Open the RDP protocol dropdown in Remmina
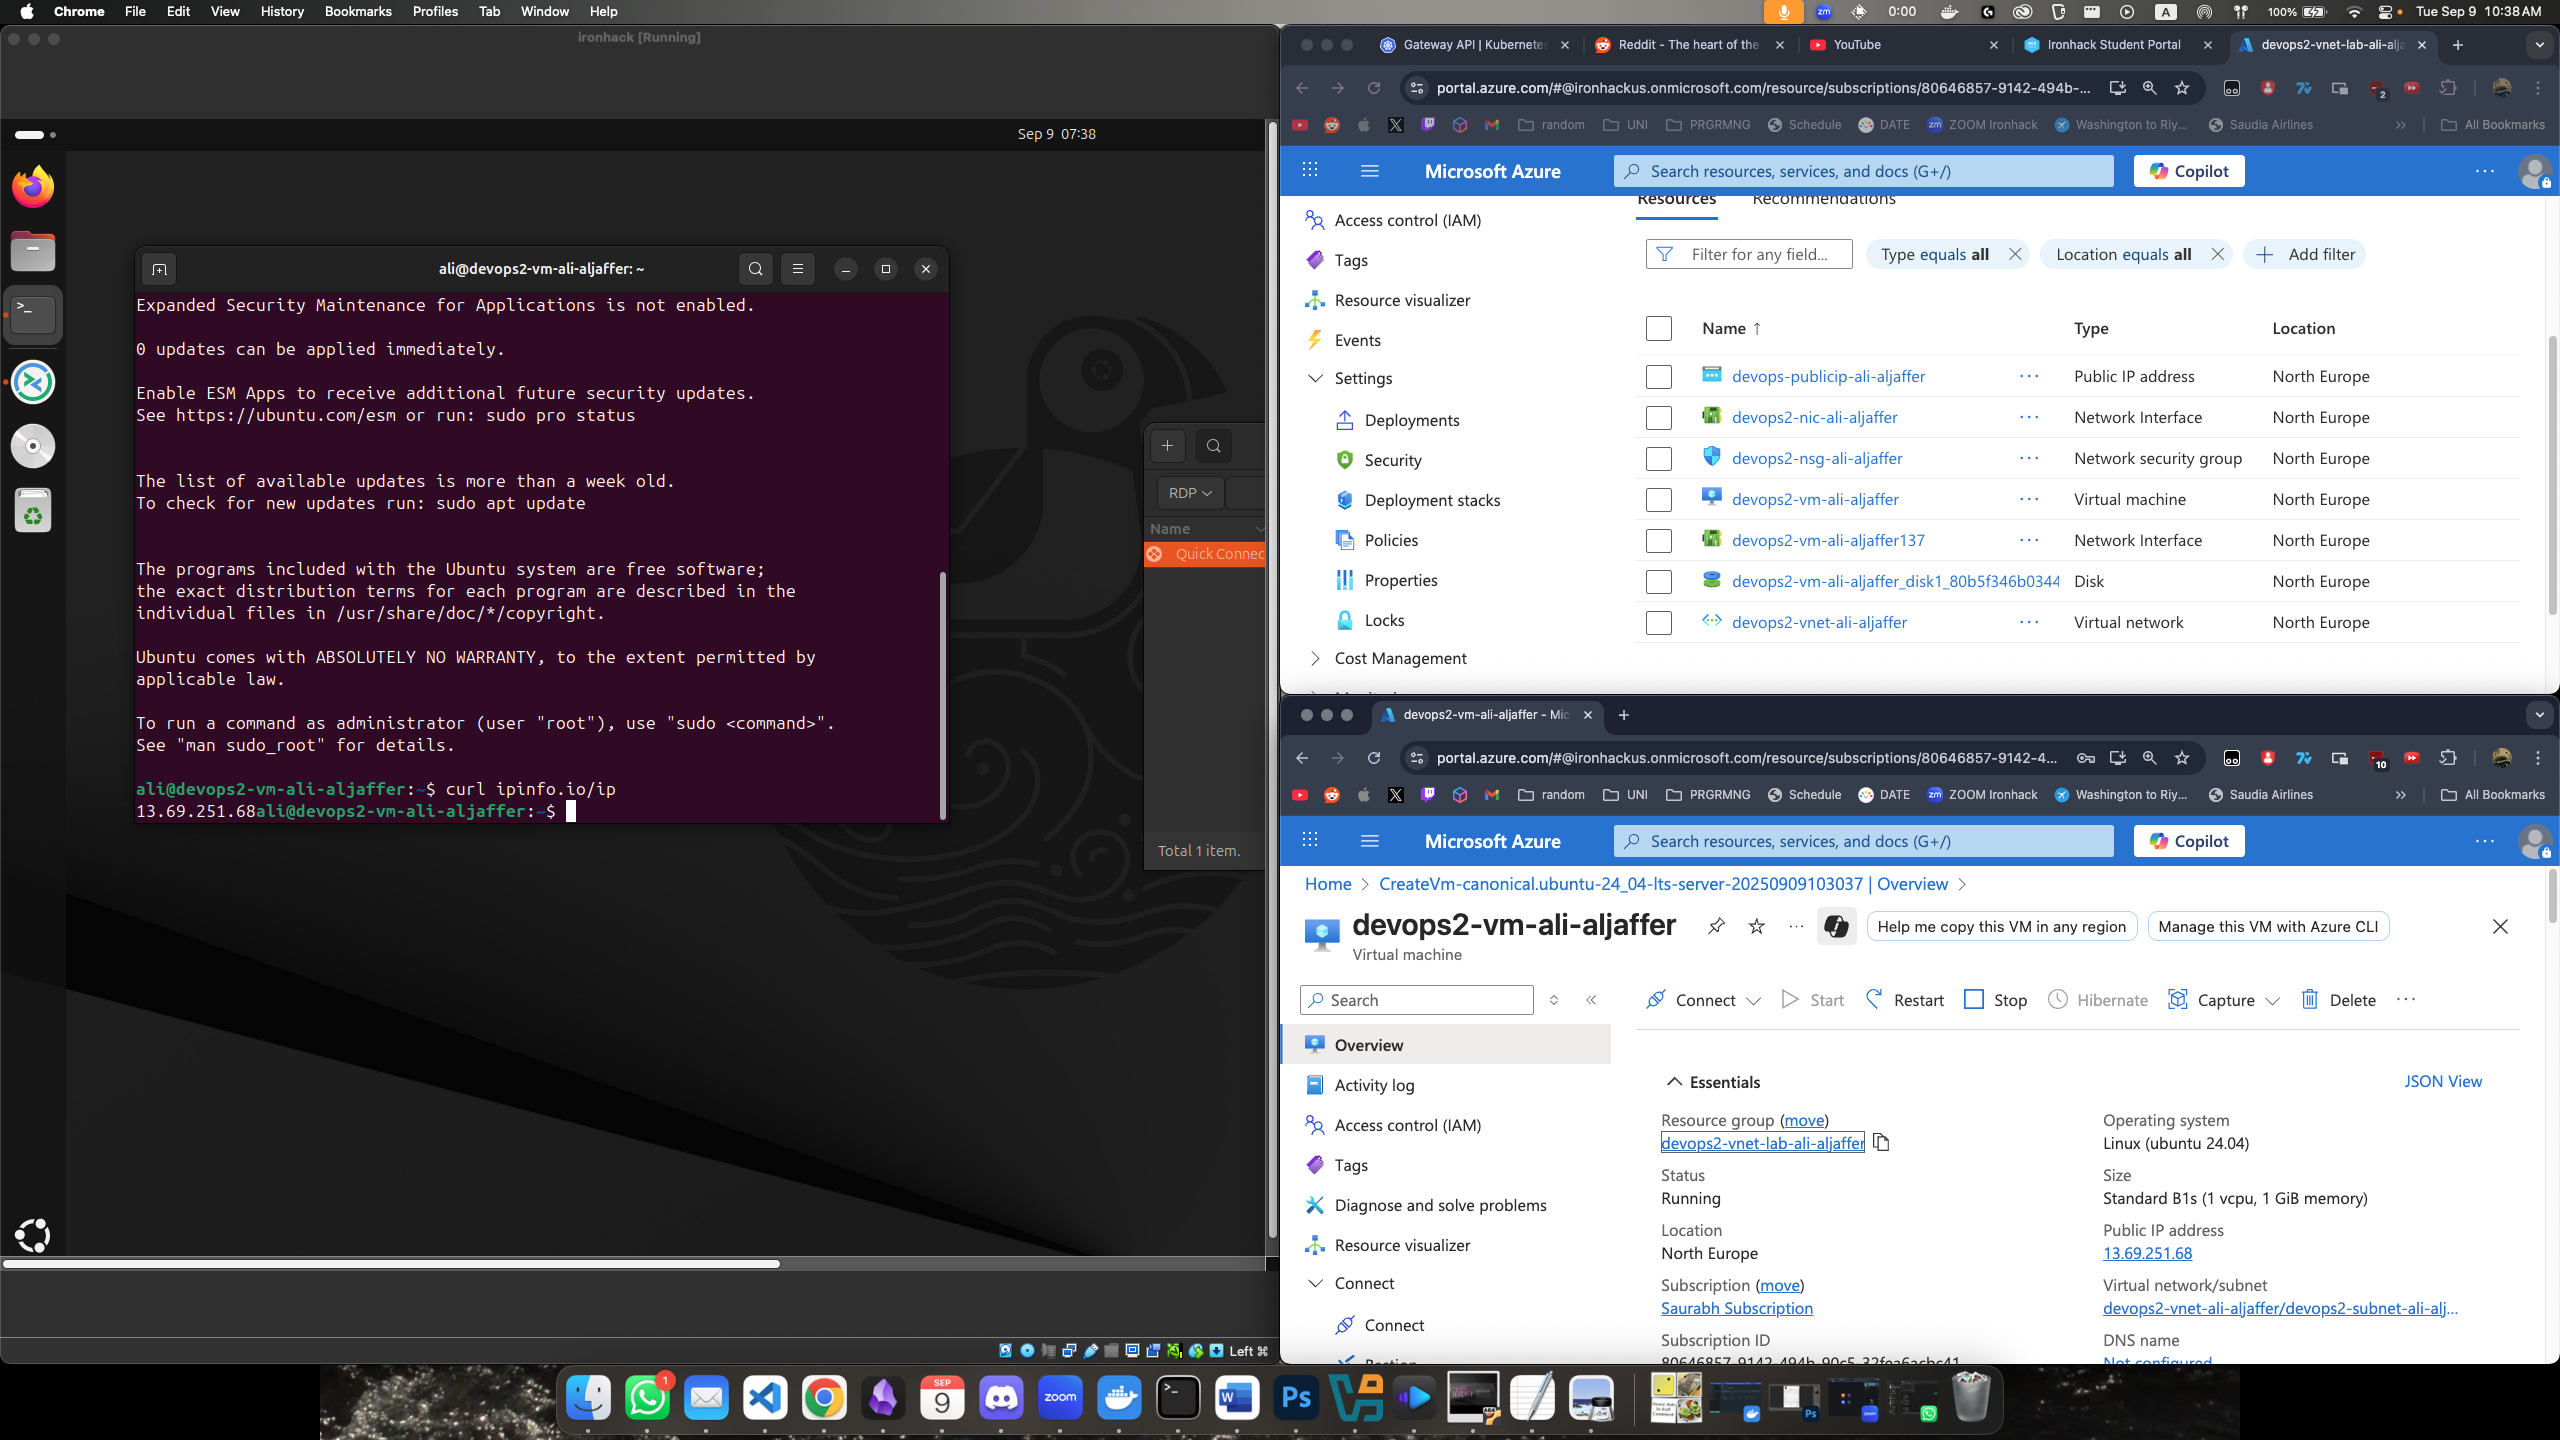 (x=1188, y=492)
